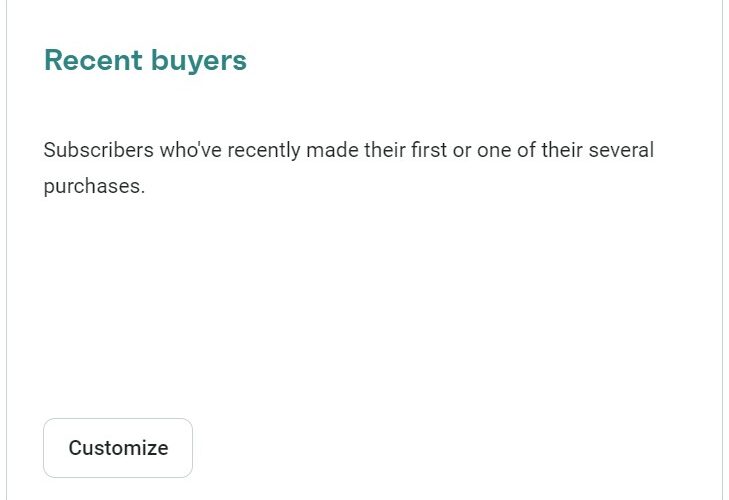Click the word "buyers" in the title
This screenshot has width=729, height=500.
tap(199, 60)
